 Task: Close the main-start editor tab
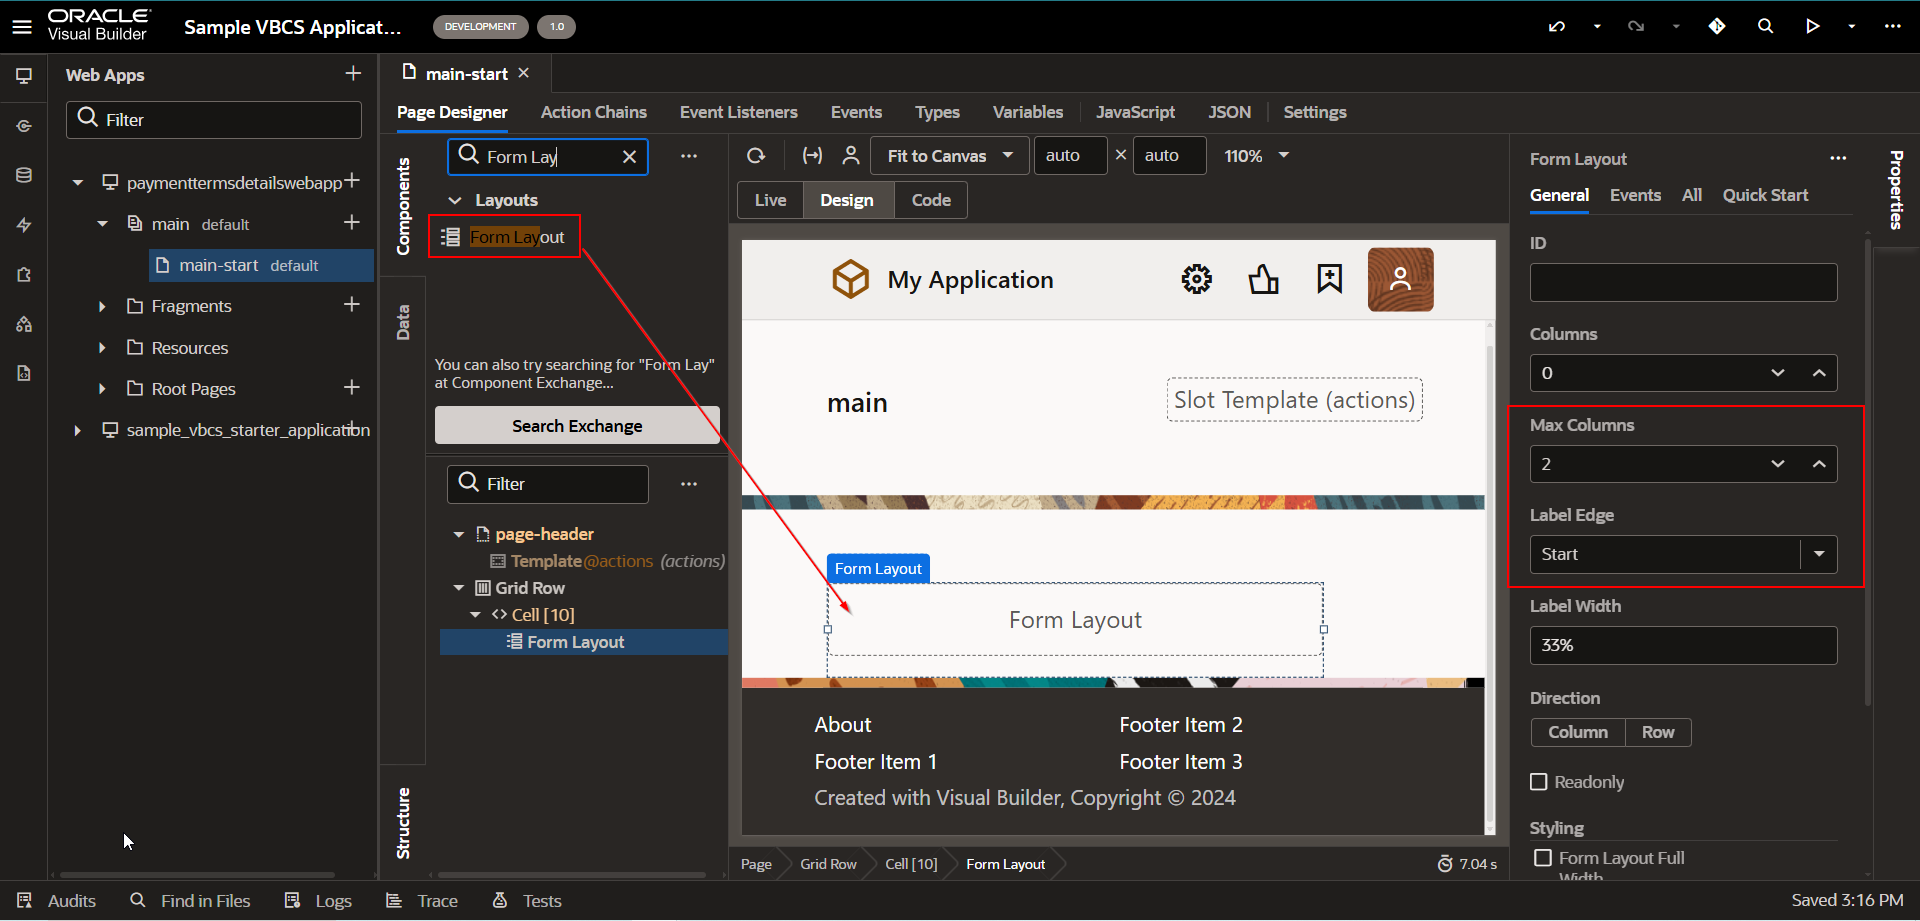tap(524, 73)
